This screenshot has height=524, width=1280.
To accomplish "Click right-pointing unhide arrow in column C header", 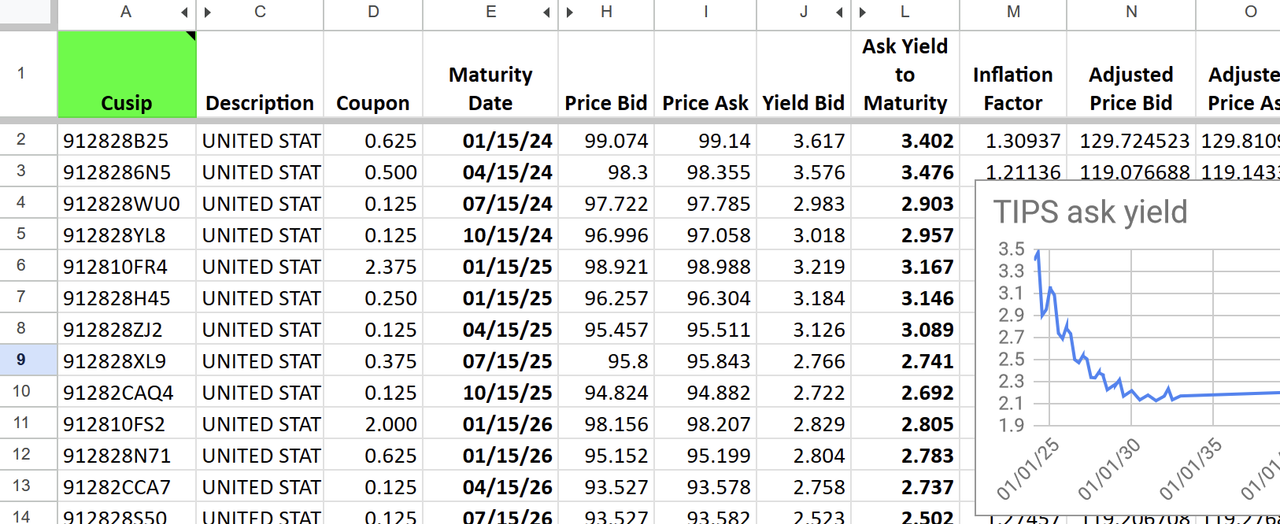I will pos(208,12).
